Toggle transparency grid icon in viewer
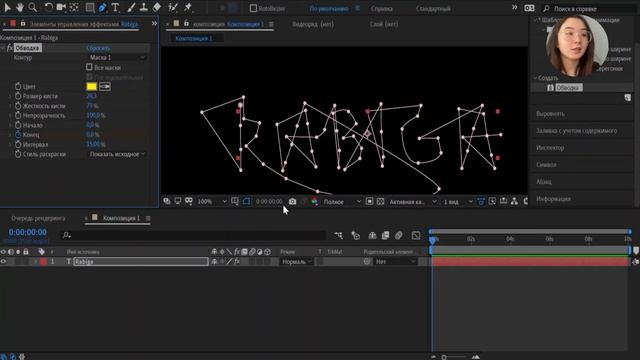This screenshot has width=640, height=360. pos(380,201)
